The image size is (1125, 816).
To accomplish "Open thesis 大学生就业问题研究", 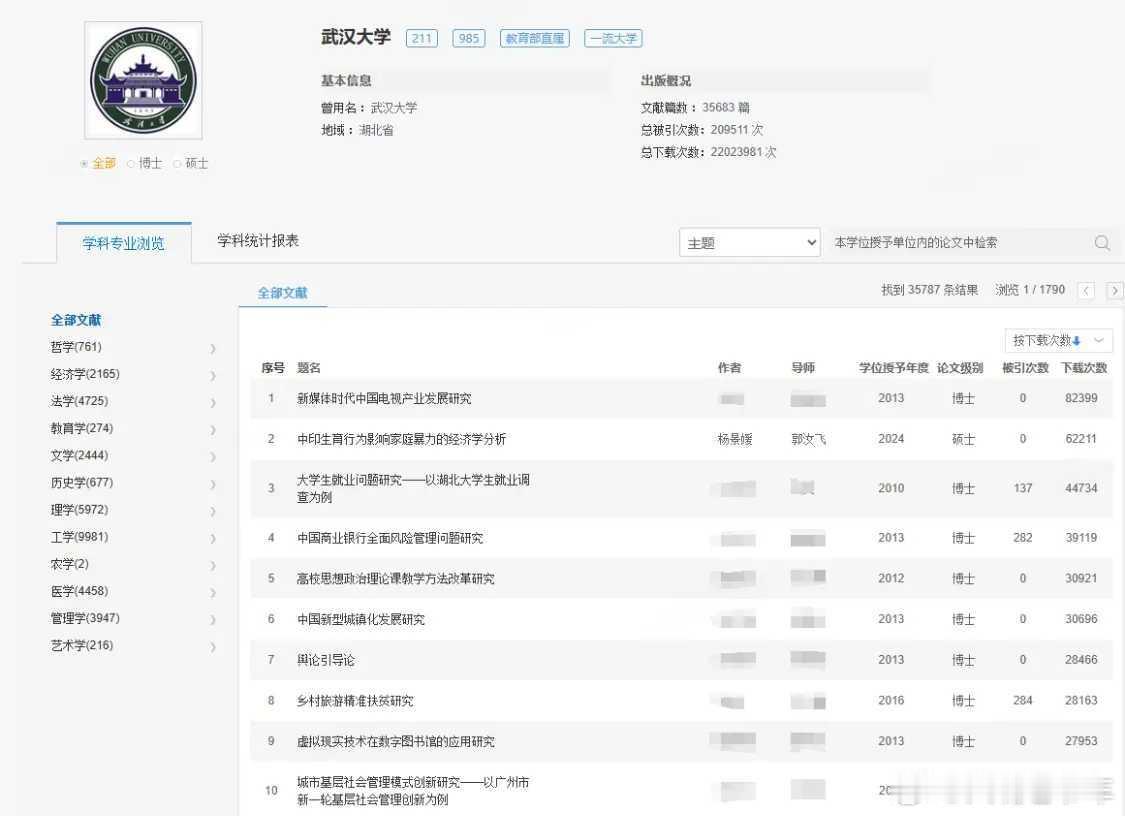I will (x=413, y=489).
